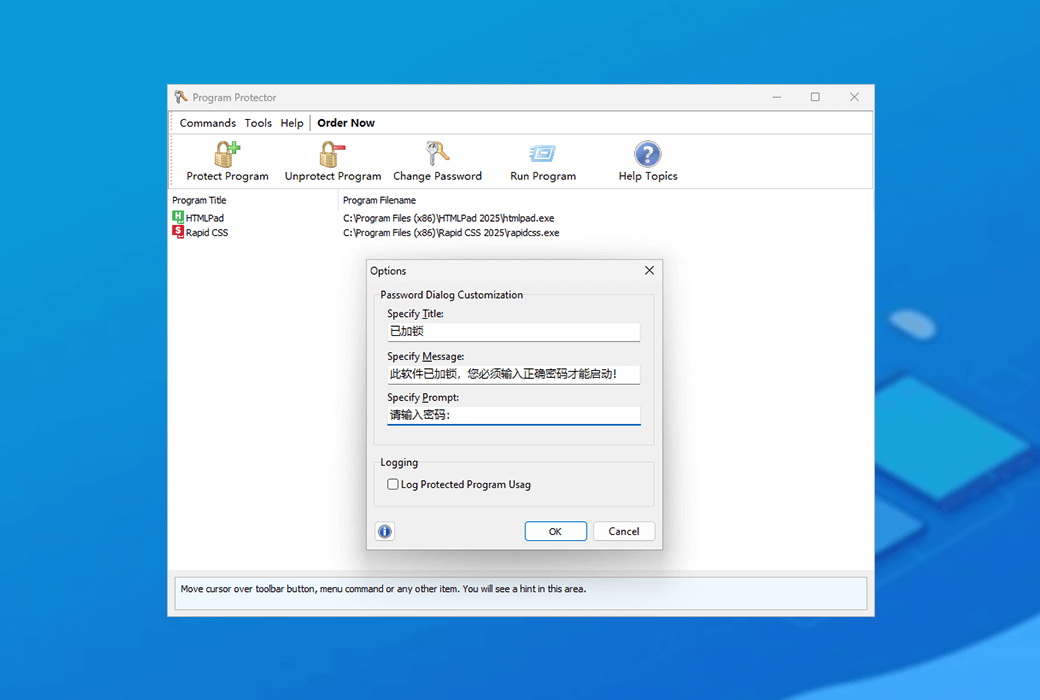Click the Specify Prompt input field
Image resolution: width=1040 pixels, height=700 pixels.
(x=513, y=415)
